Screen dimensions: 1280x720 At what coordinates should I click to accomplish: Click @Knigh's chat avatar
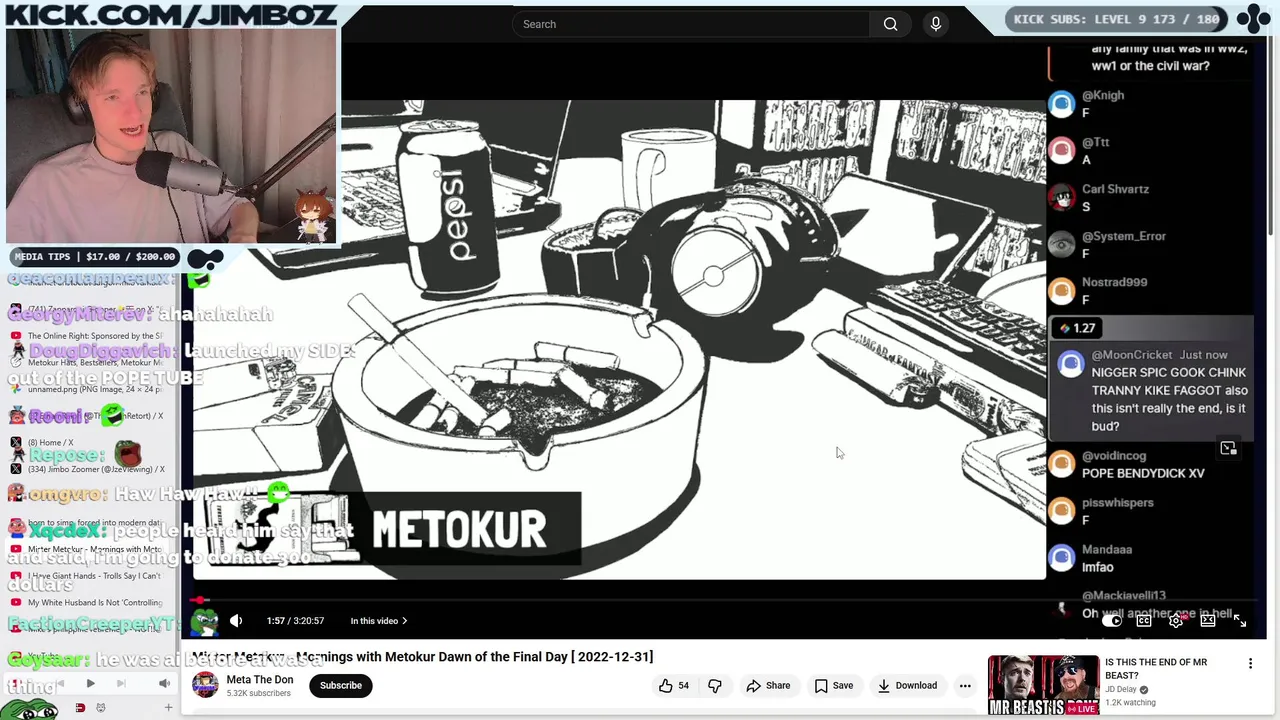point(1061,103)
